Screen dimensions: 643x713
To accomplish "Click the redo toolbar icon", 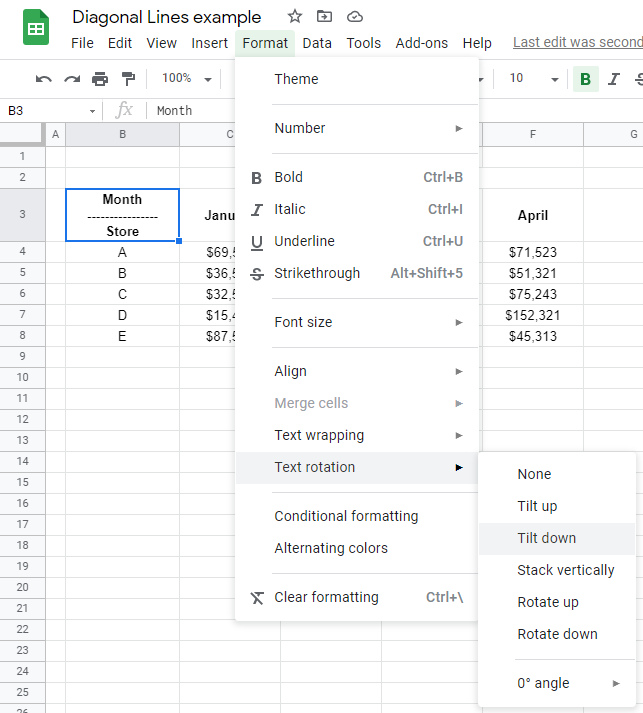I will tap(71, 79).
